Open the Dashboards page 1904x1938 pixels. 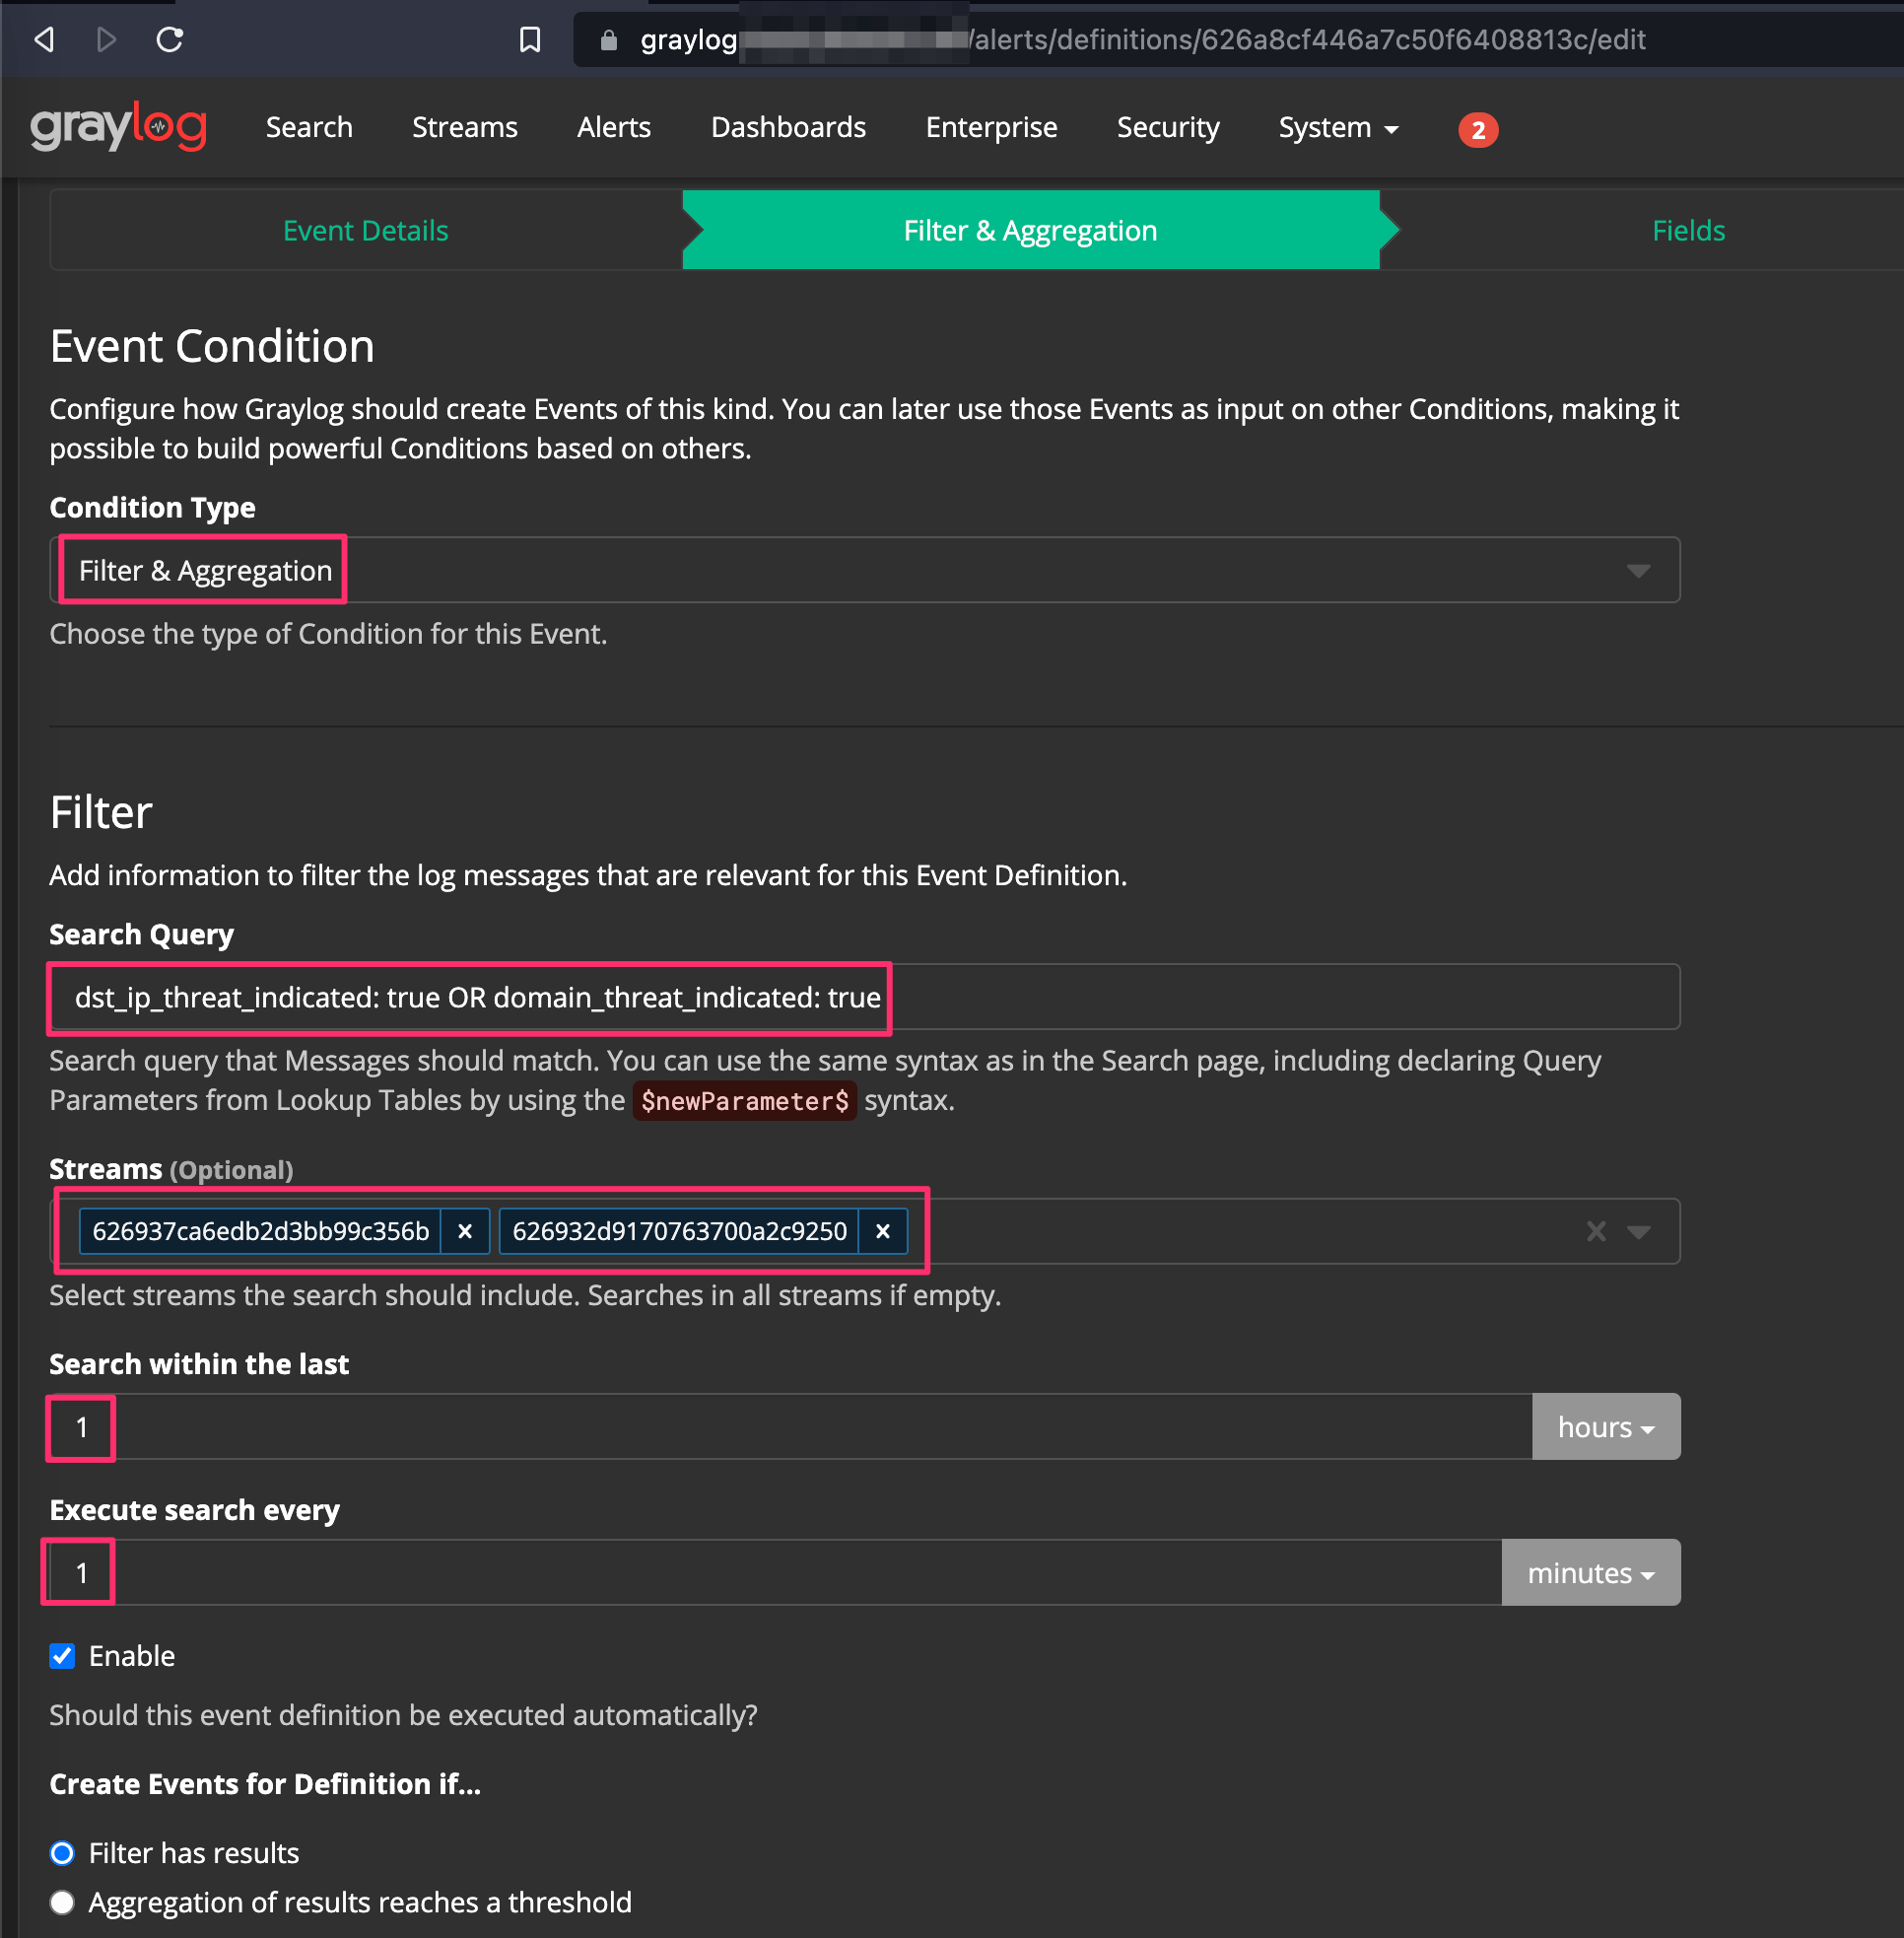pyautogui.click(x=788, y=127)
